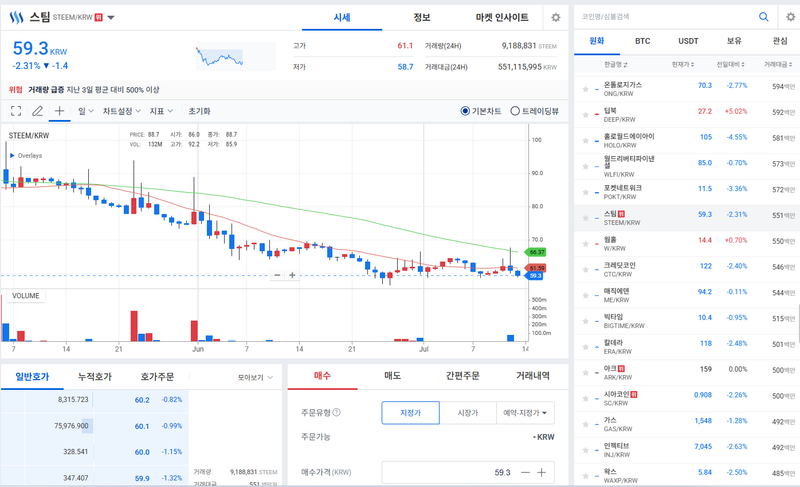This screenshot has height=487, width=800.
Task: Choose the 시장가 order type button
Action: tap(468, 413)
